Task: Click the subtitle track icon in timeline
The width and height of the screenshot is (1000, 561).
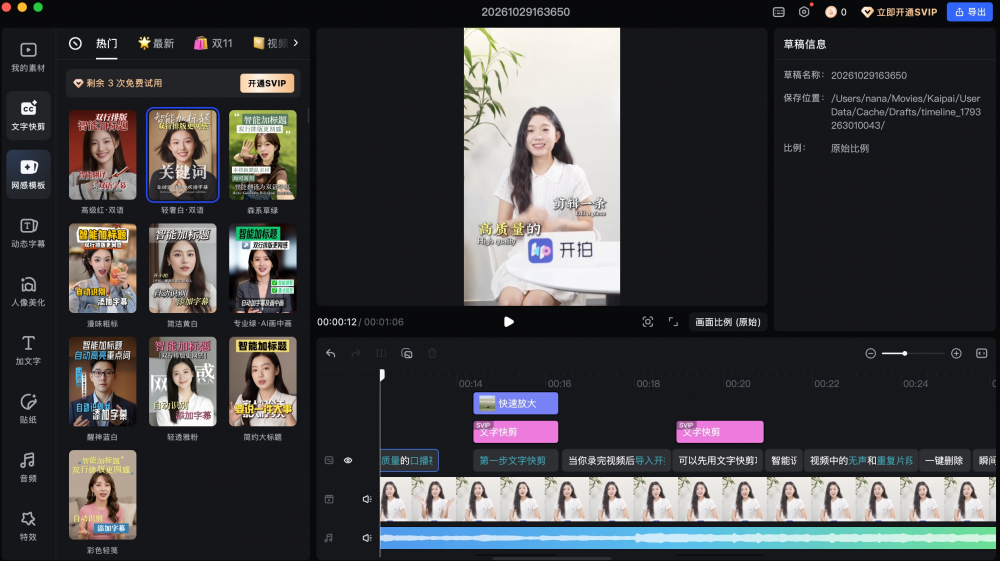Action: click(x=329, y=460)
